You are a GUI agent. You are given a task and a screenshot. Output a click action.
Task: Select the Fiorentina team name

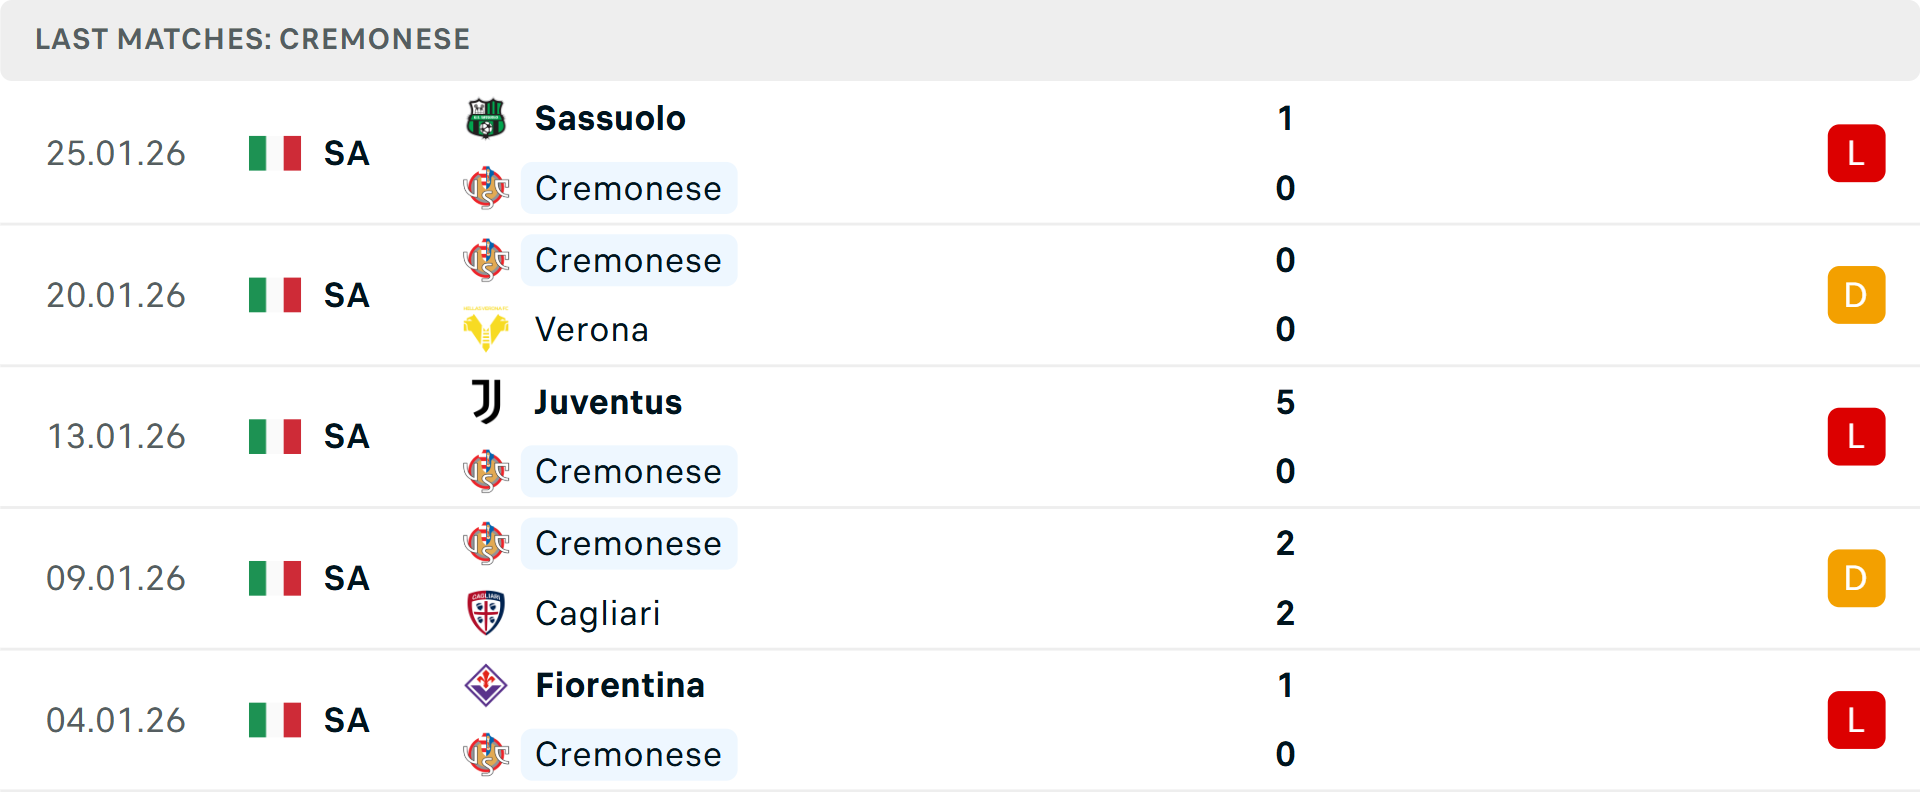pos(620,685)
